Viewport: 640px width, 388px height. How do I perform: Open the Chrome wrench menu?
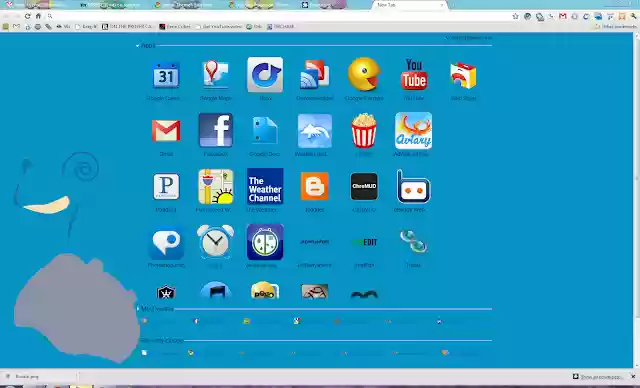(634, 16)
